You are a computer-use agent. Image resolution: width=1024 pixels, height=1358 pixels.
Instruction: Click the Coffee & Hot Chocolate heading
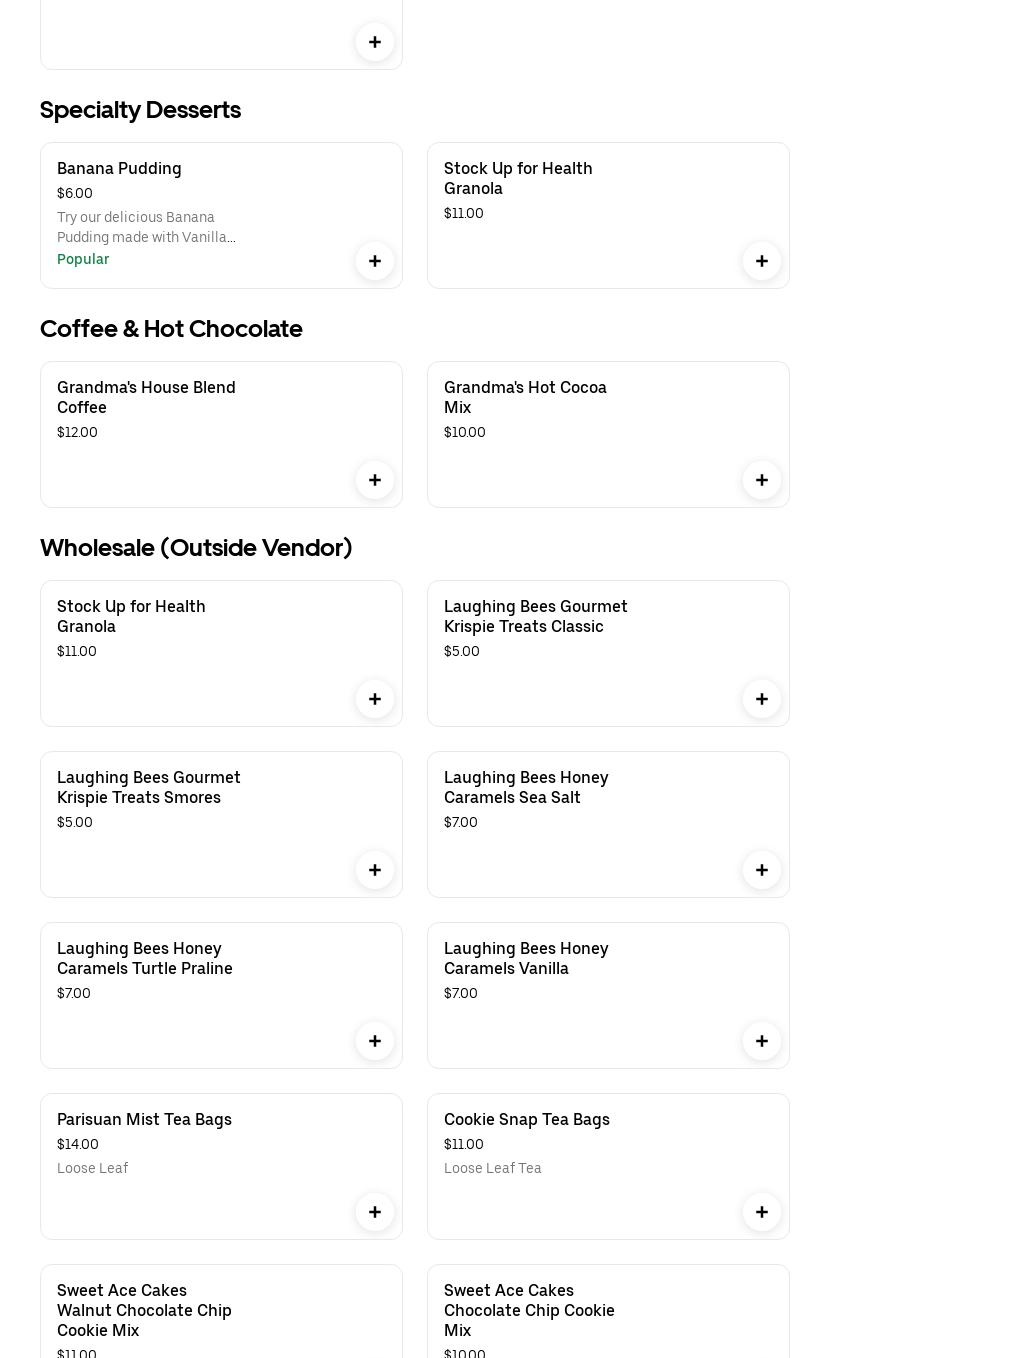point(171,328)
